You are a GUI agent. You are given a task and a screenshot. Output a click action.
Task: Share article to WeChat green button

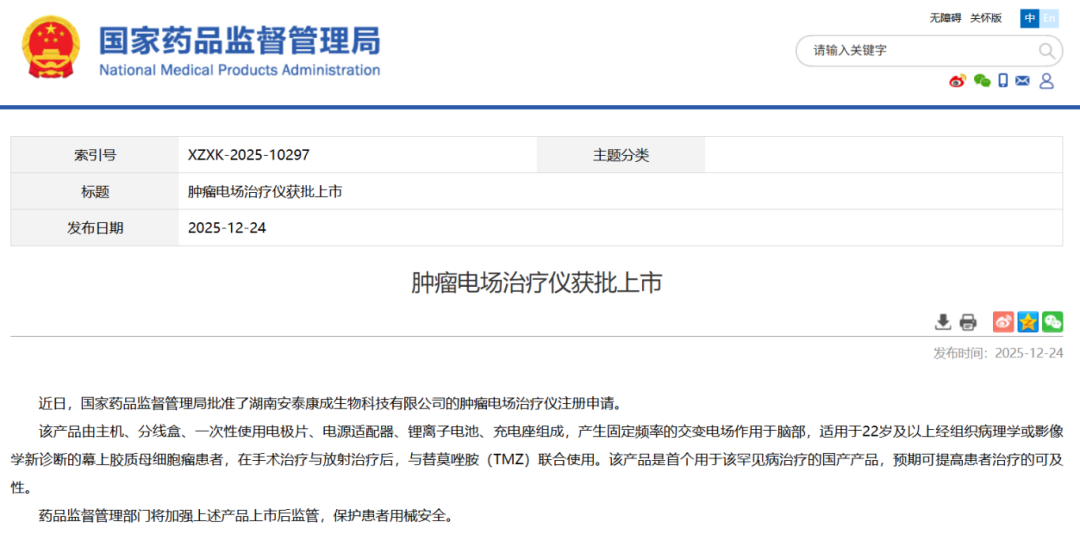click(x=1052, y=322)
